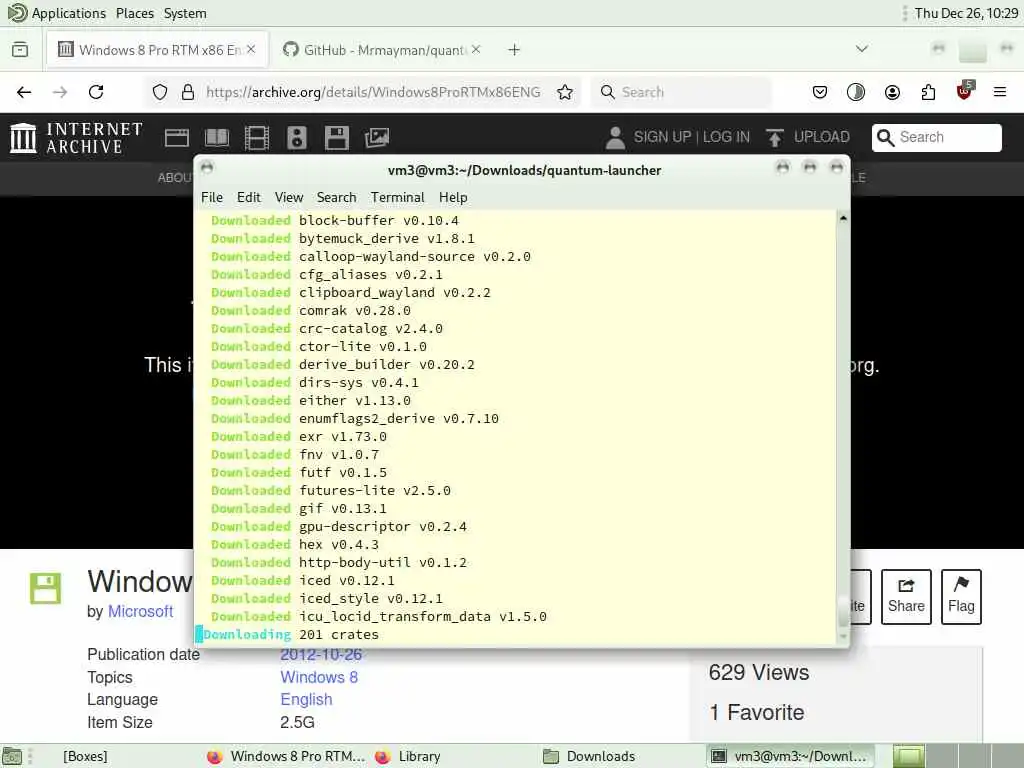This screenshot has width=1024, height=768.
Task: Switch to the GitHub Mrmayman/quantum tab
Action: [x=381, y=50]
